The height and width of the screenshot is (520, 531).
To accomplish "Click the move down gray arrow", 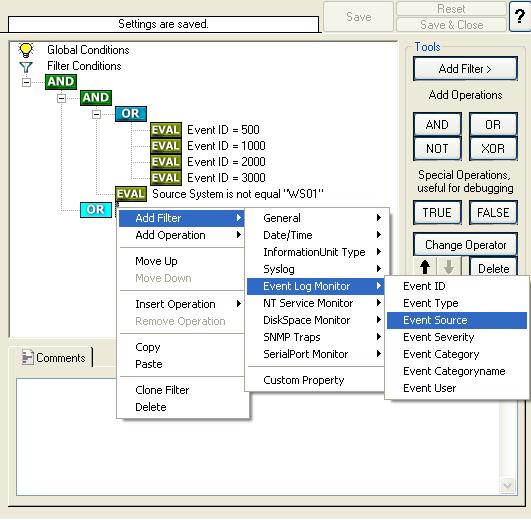I will pyautogui.click(x=449, y=267).
